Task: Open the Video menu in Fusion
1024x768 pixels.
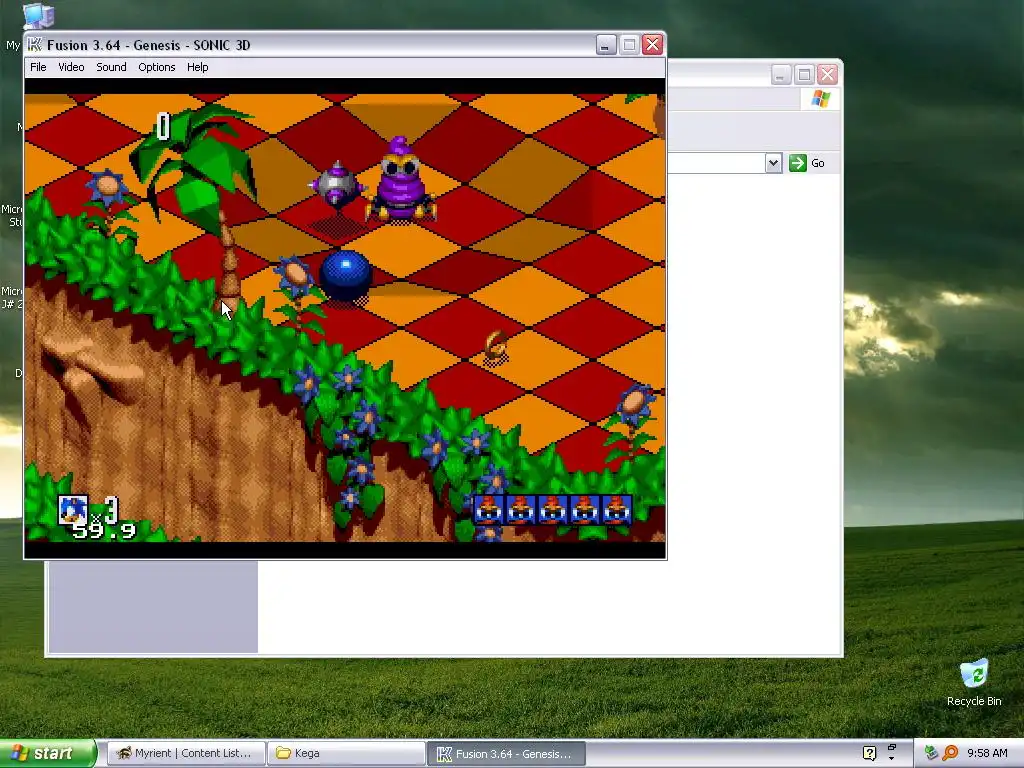Action: click(x=71, y=67)
